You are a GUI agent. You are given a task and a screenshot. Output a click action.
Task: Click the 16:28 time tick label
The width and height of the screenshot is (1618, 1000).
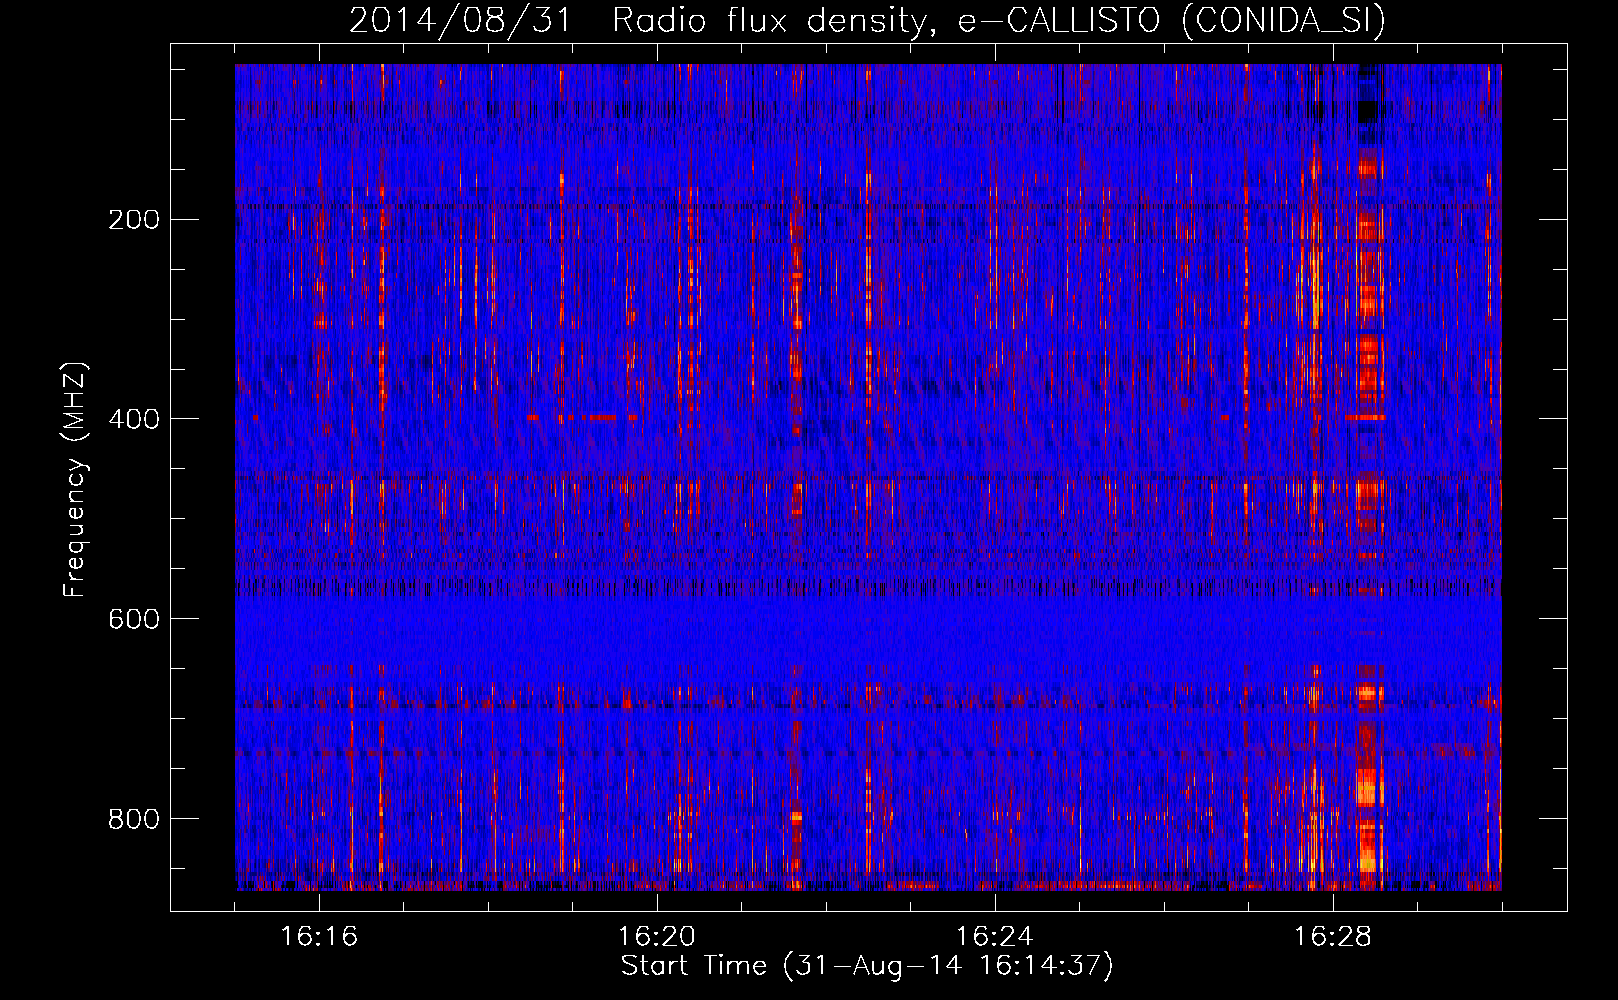[x=1333, y=937]
